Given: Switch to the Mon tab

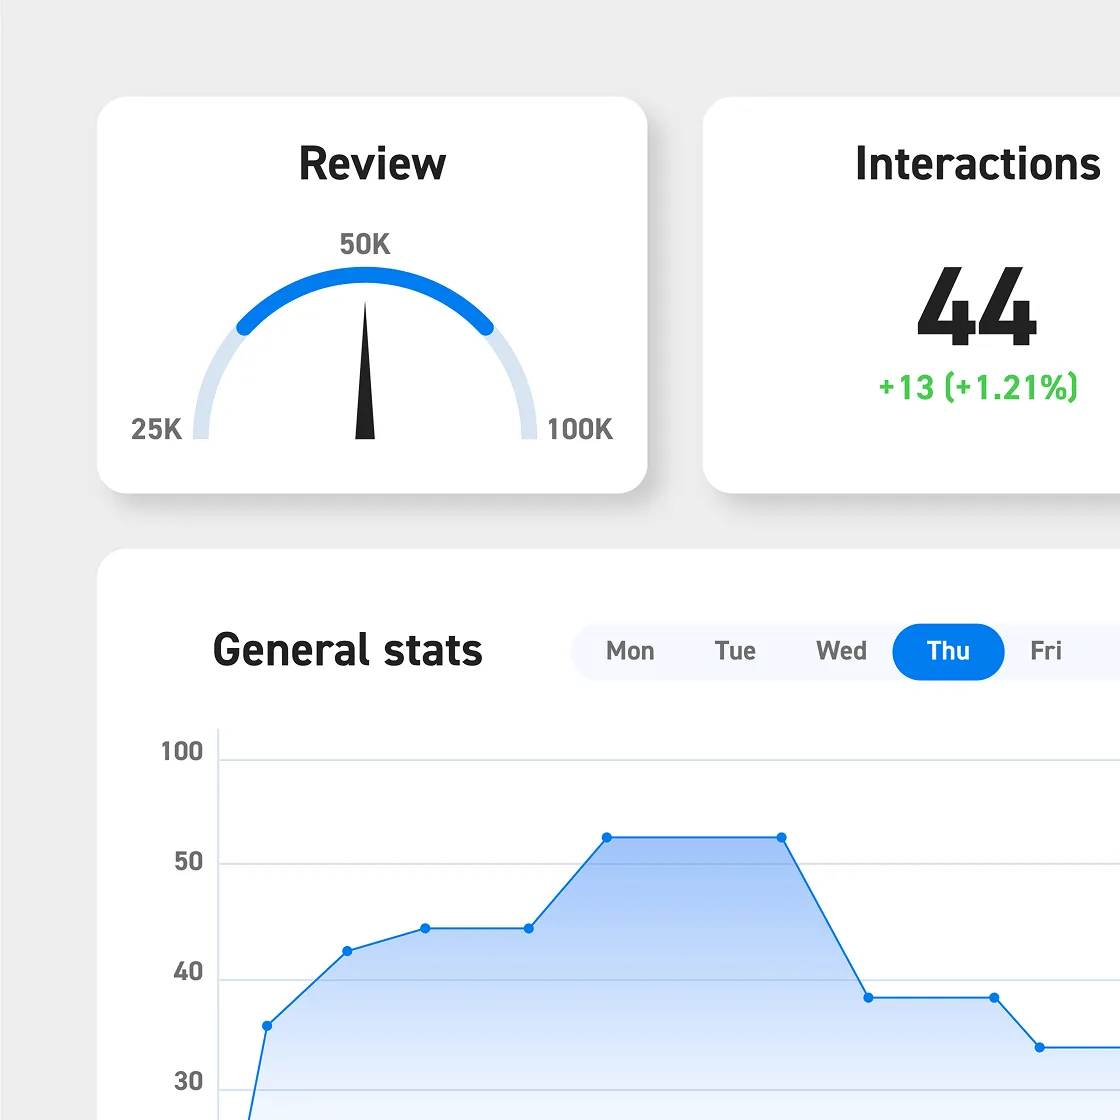Looking at the screenshot, I should click(630, 651).
